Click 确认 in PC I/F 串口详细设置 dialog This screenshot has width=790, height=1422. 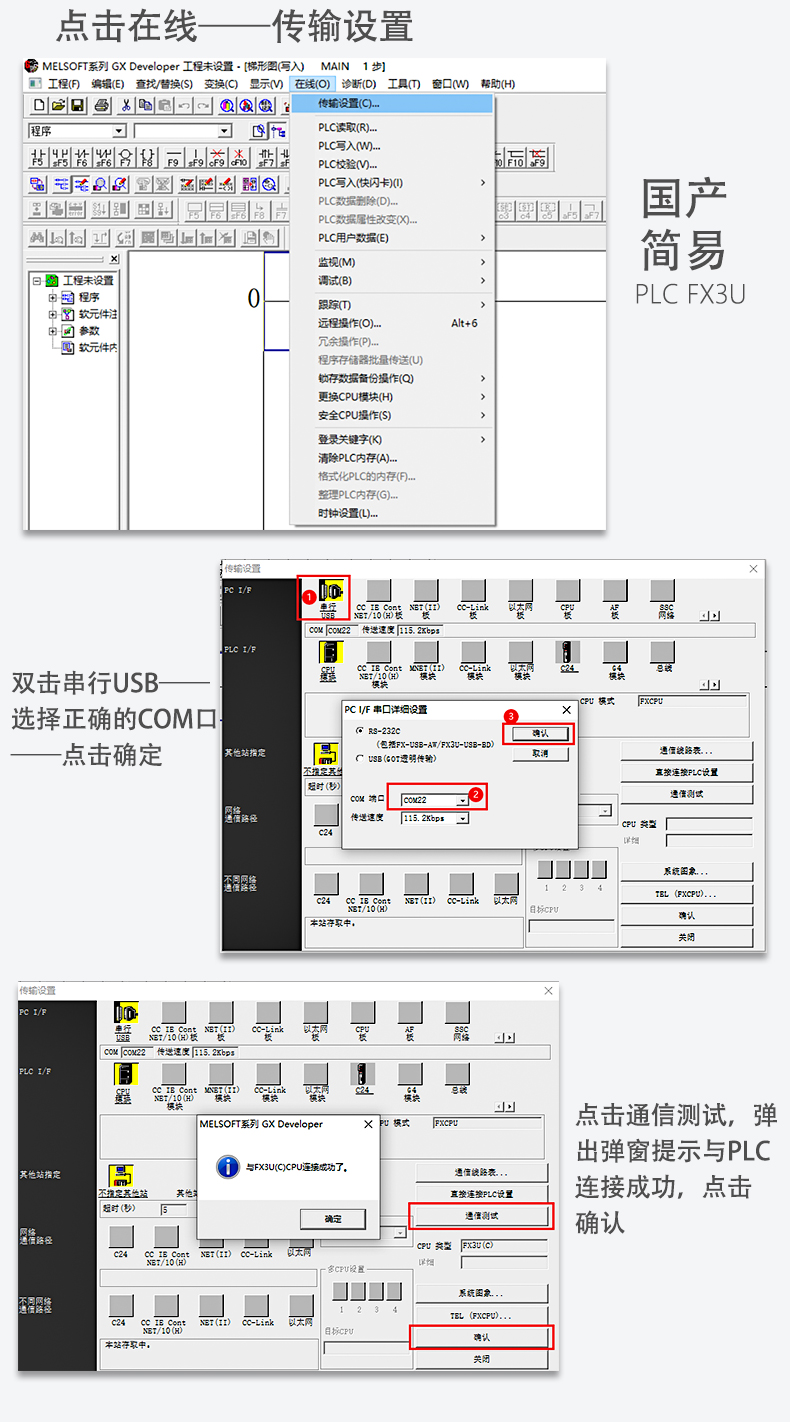coord(540,733)
